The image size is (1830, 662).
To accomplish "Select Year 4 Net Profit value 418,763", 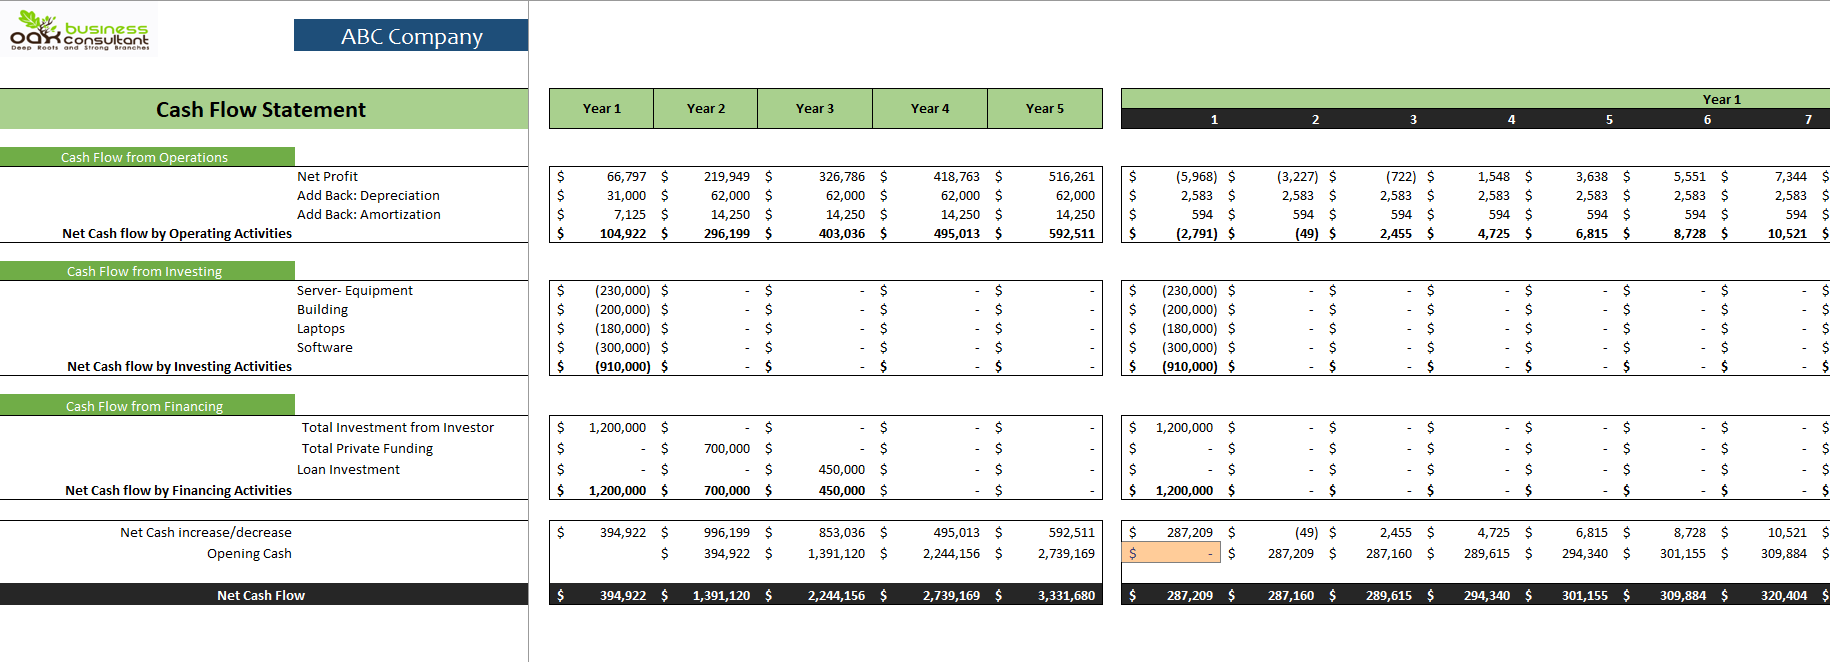I will click(x=957, y=176).
